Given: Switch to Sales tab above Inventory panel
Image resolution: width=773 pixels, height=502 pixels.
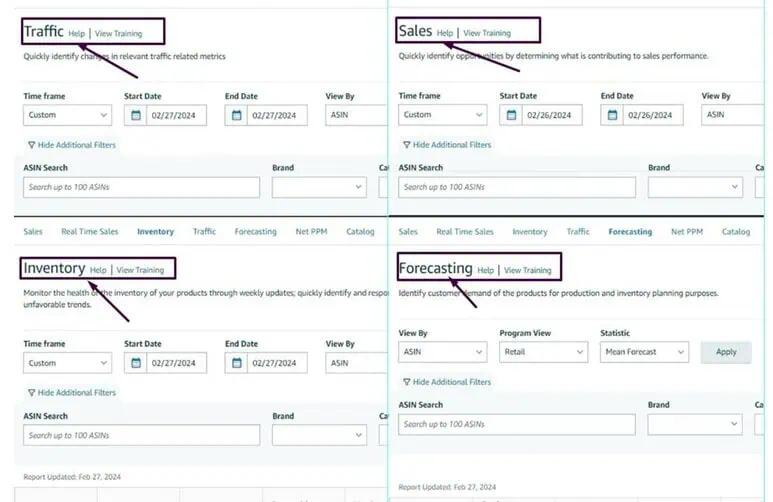Looking at the screenshot, I should [x=33, y=232].
